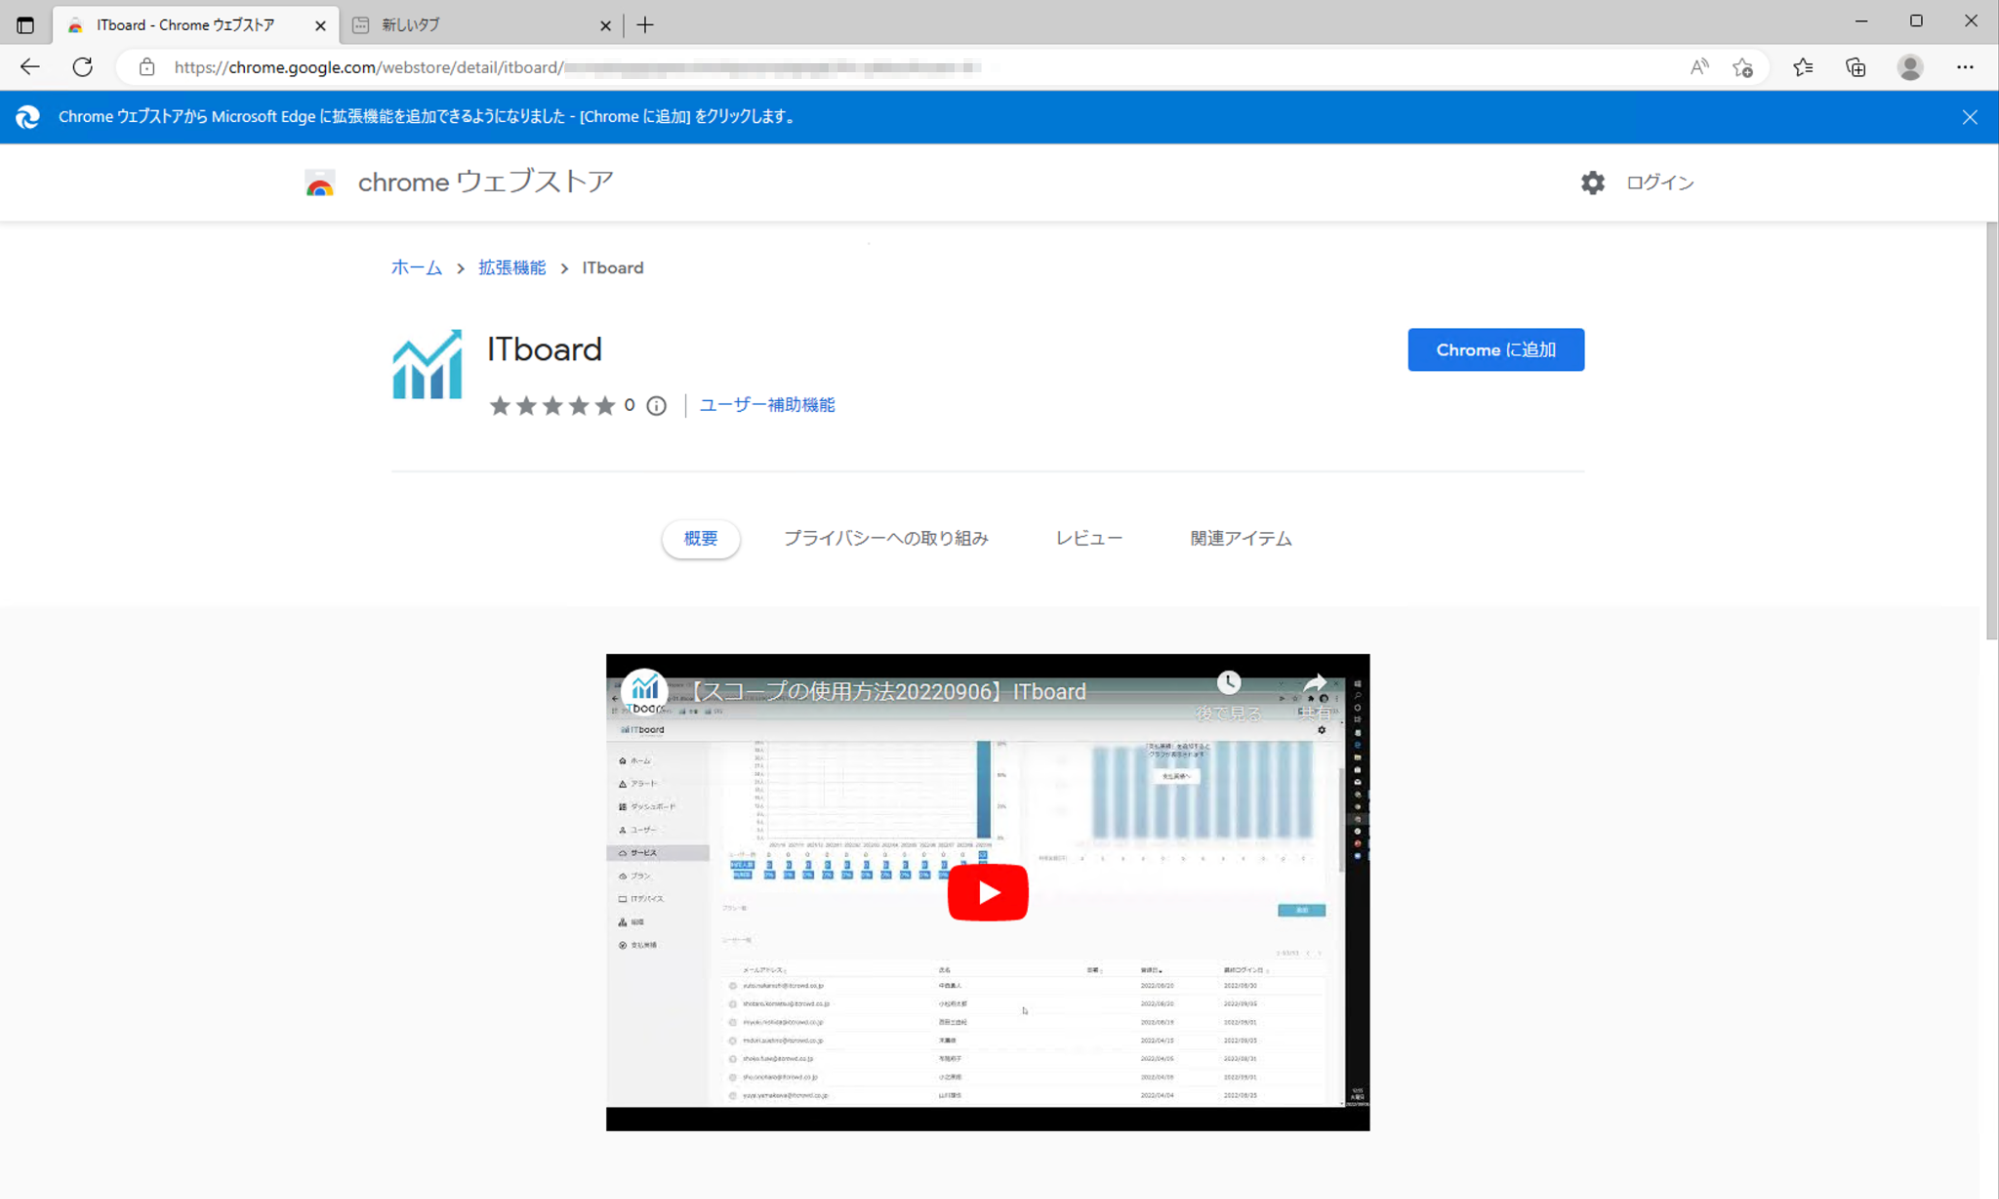1999x1199 pixels.
Task: Switch to レビュー tab
Action: (x=1088, y=538)
